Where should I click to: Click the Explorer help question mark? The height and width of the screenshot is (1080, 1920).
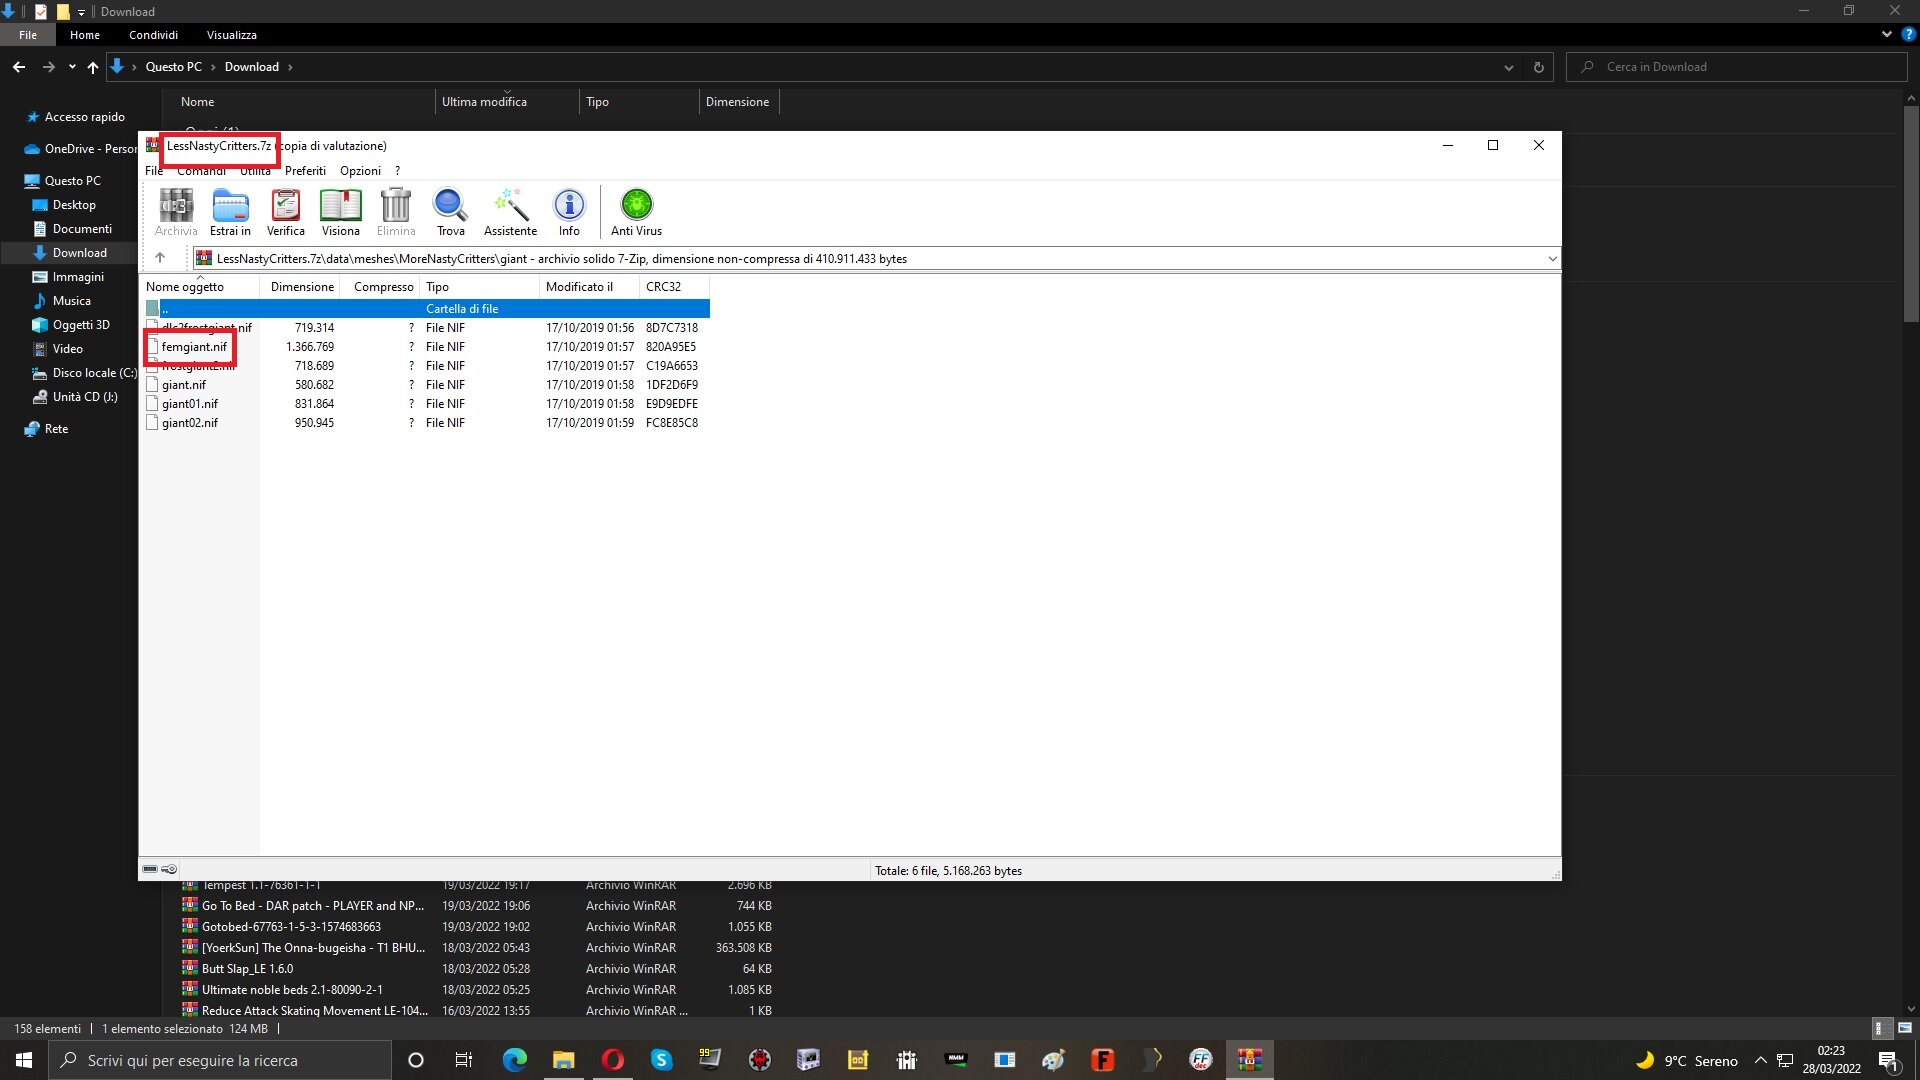[1908, 34]
